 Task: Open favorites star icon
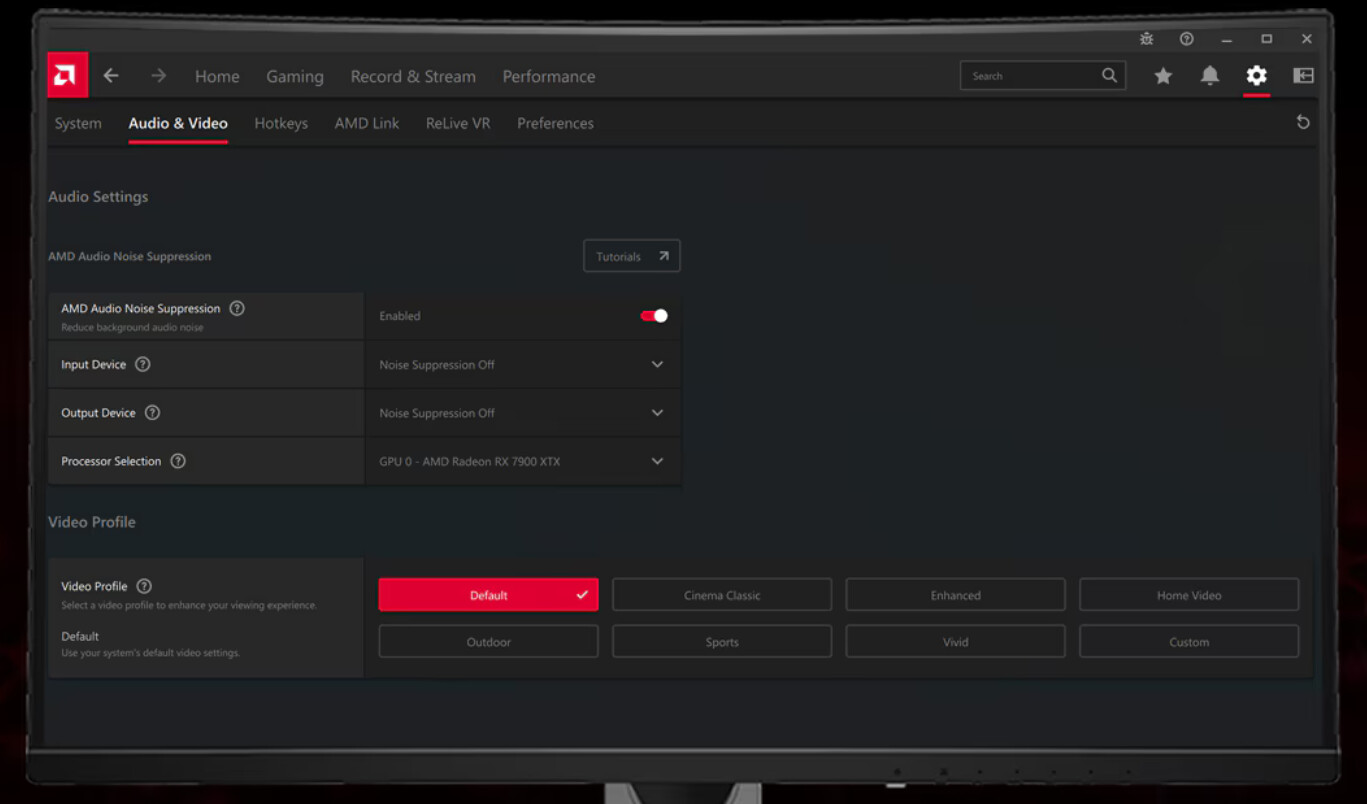pyautogui.click(x=1163, y=76)
